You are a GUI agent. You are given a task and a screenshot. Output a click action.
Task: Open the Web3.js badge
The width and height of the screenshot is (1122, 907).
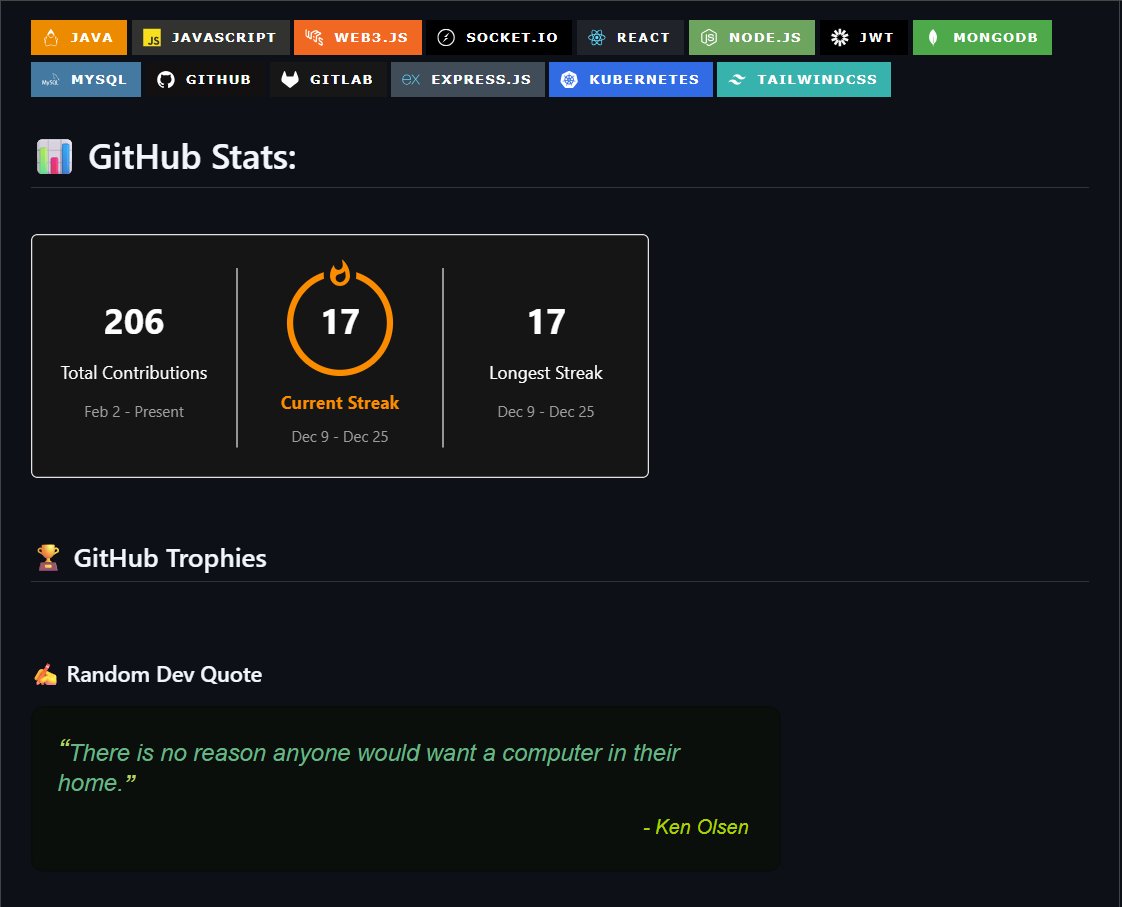(358, 37)
